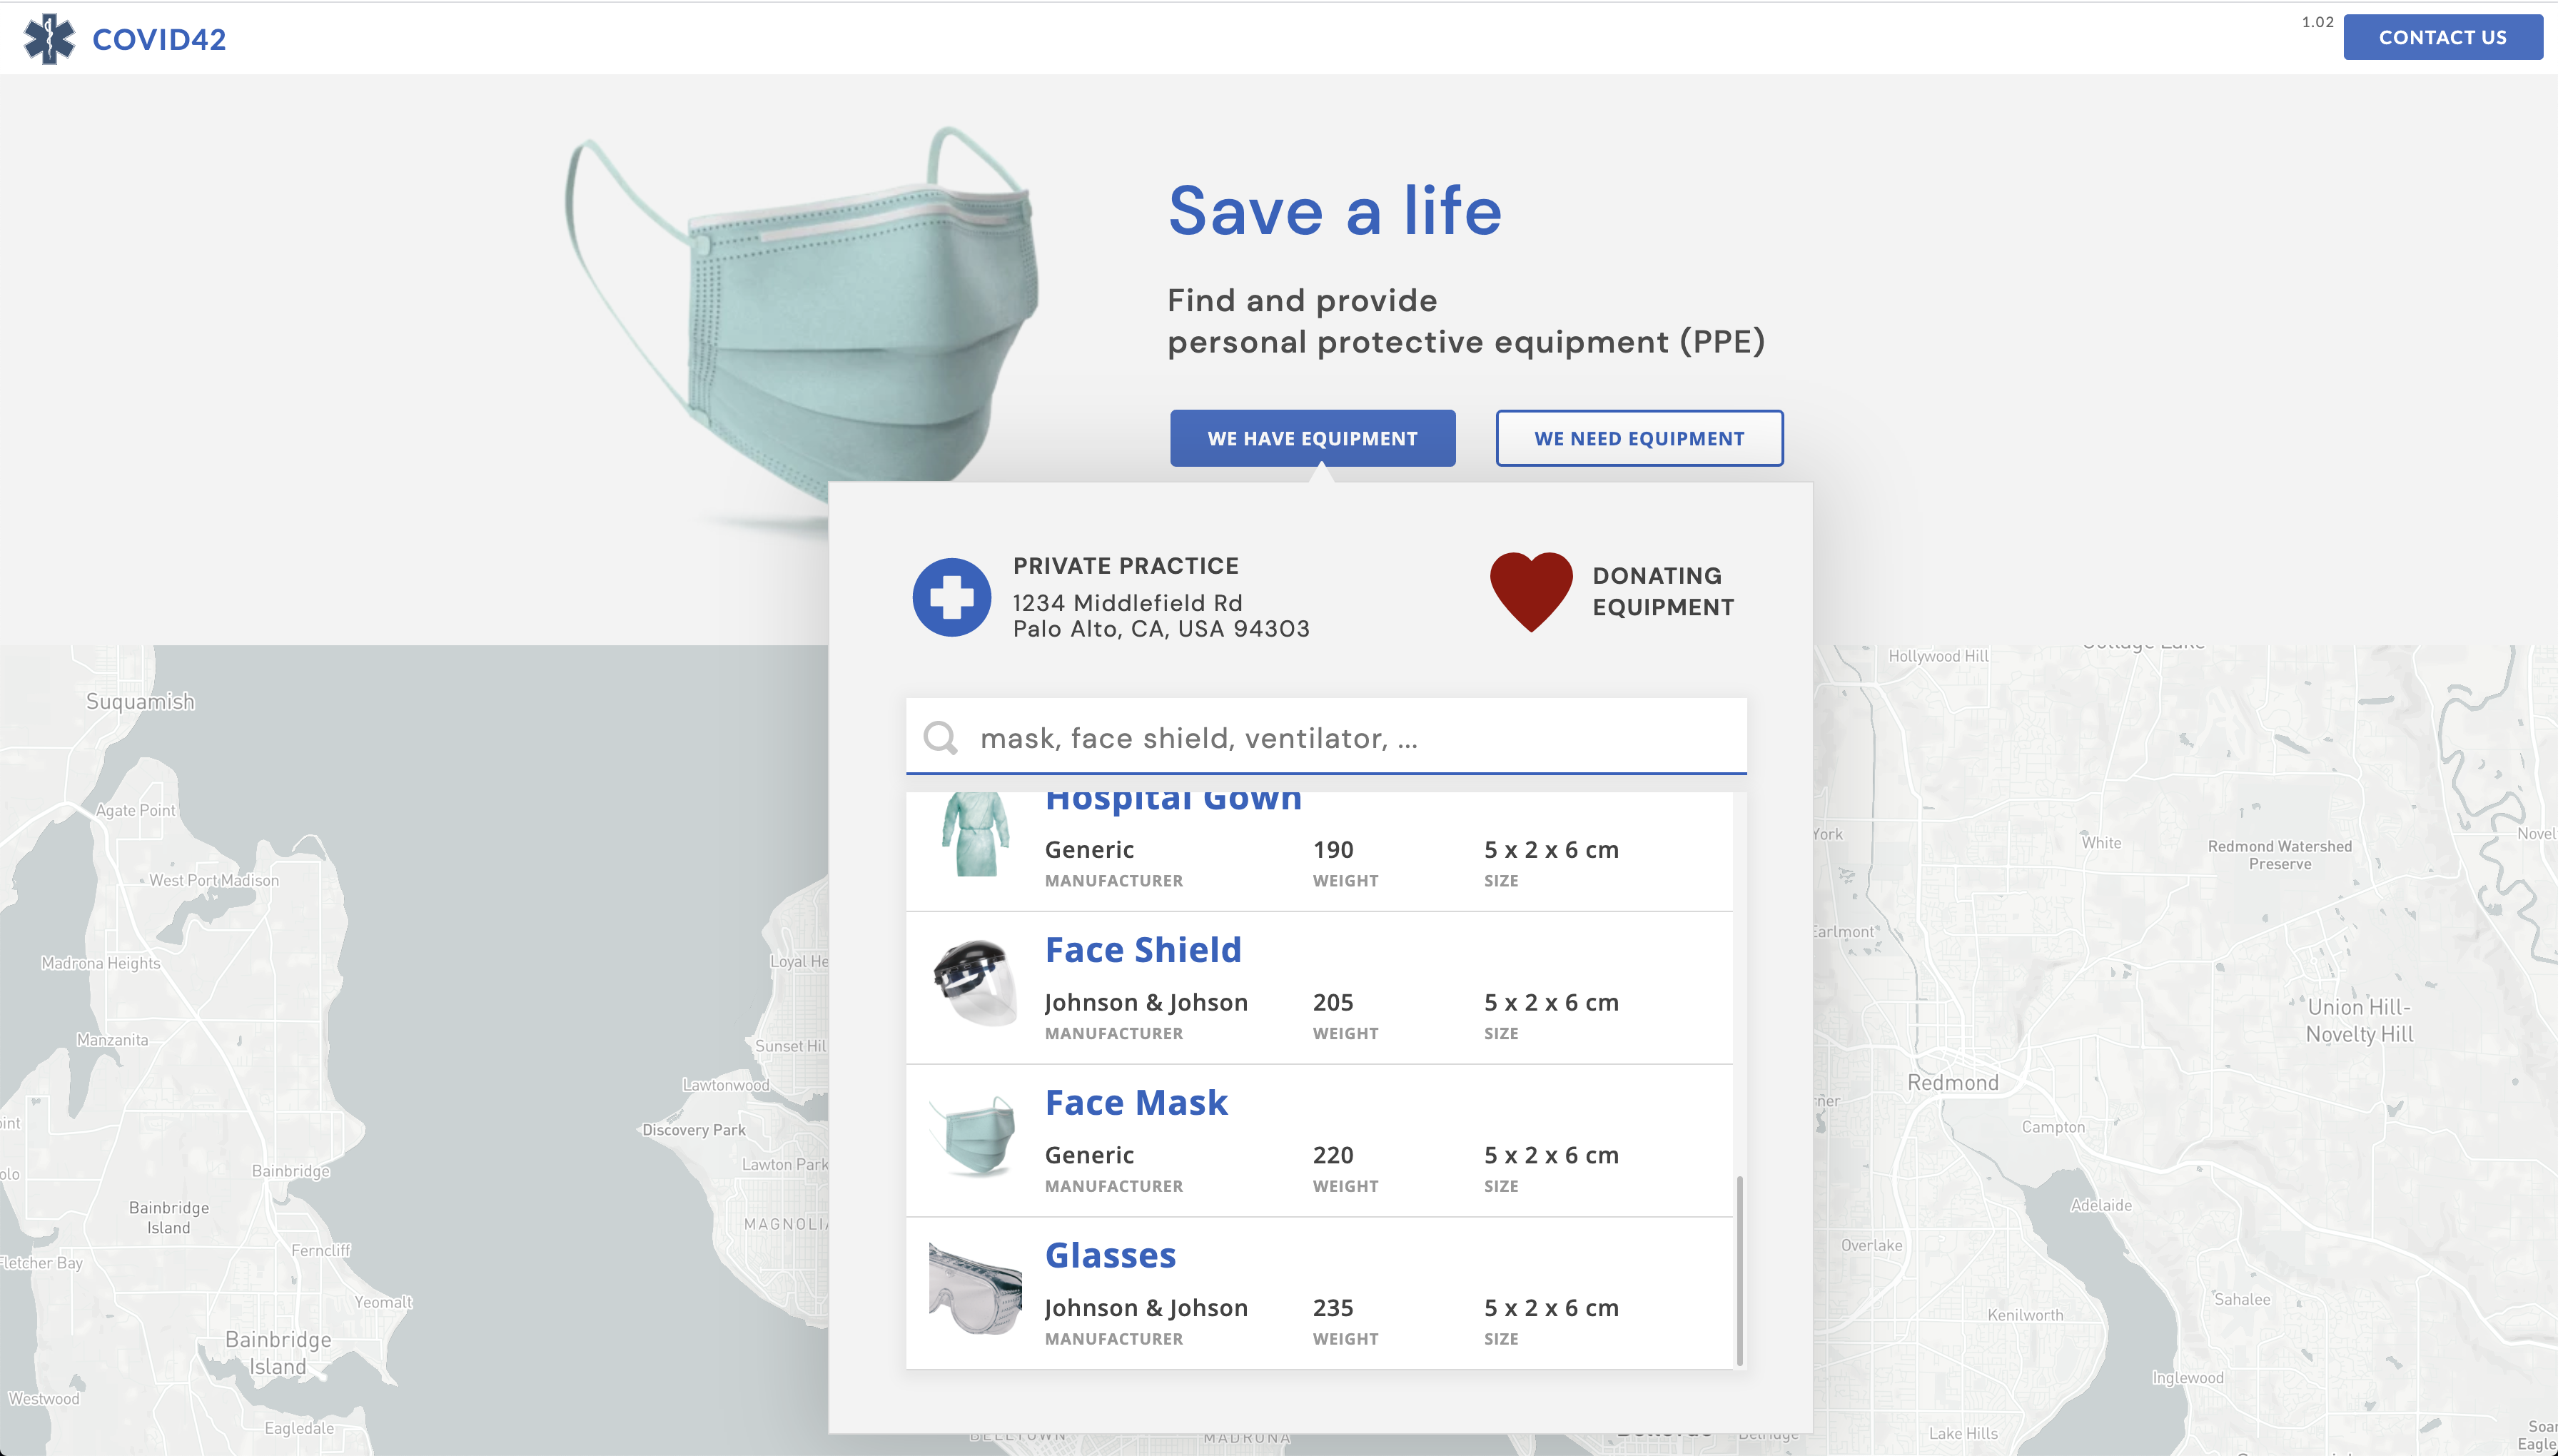Click the Donating Equipment label
This screenshot has height=1456, width=2558.
coord(1662,591)
